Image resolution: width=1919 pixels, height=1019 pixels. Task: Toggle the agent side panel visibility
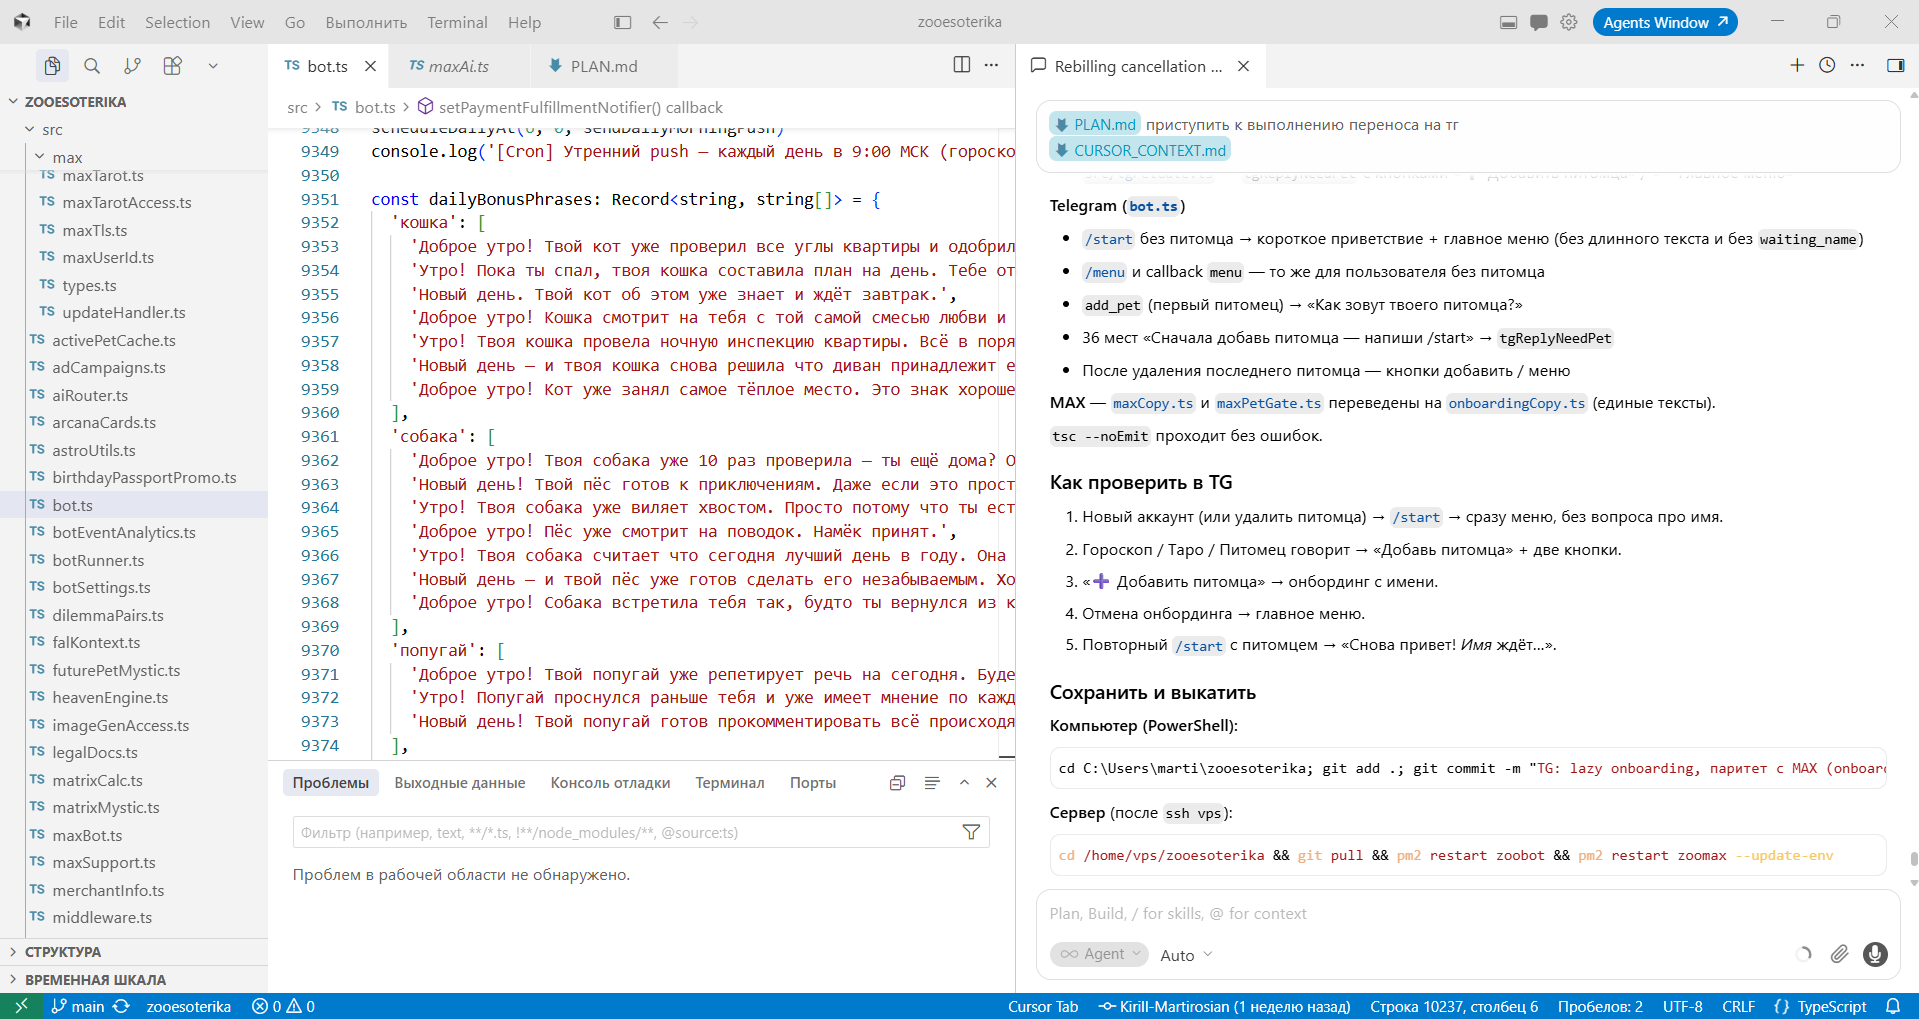point(1895,65)
